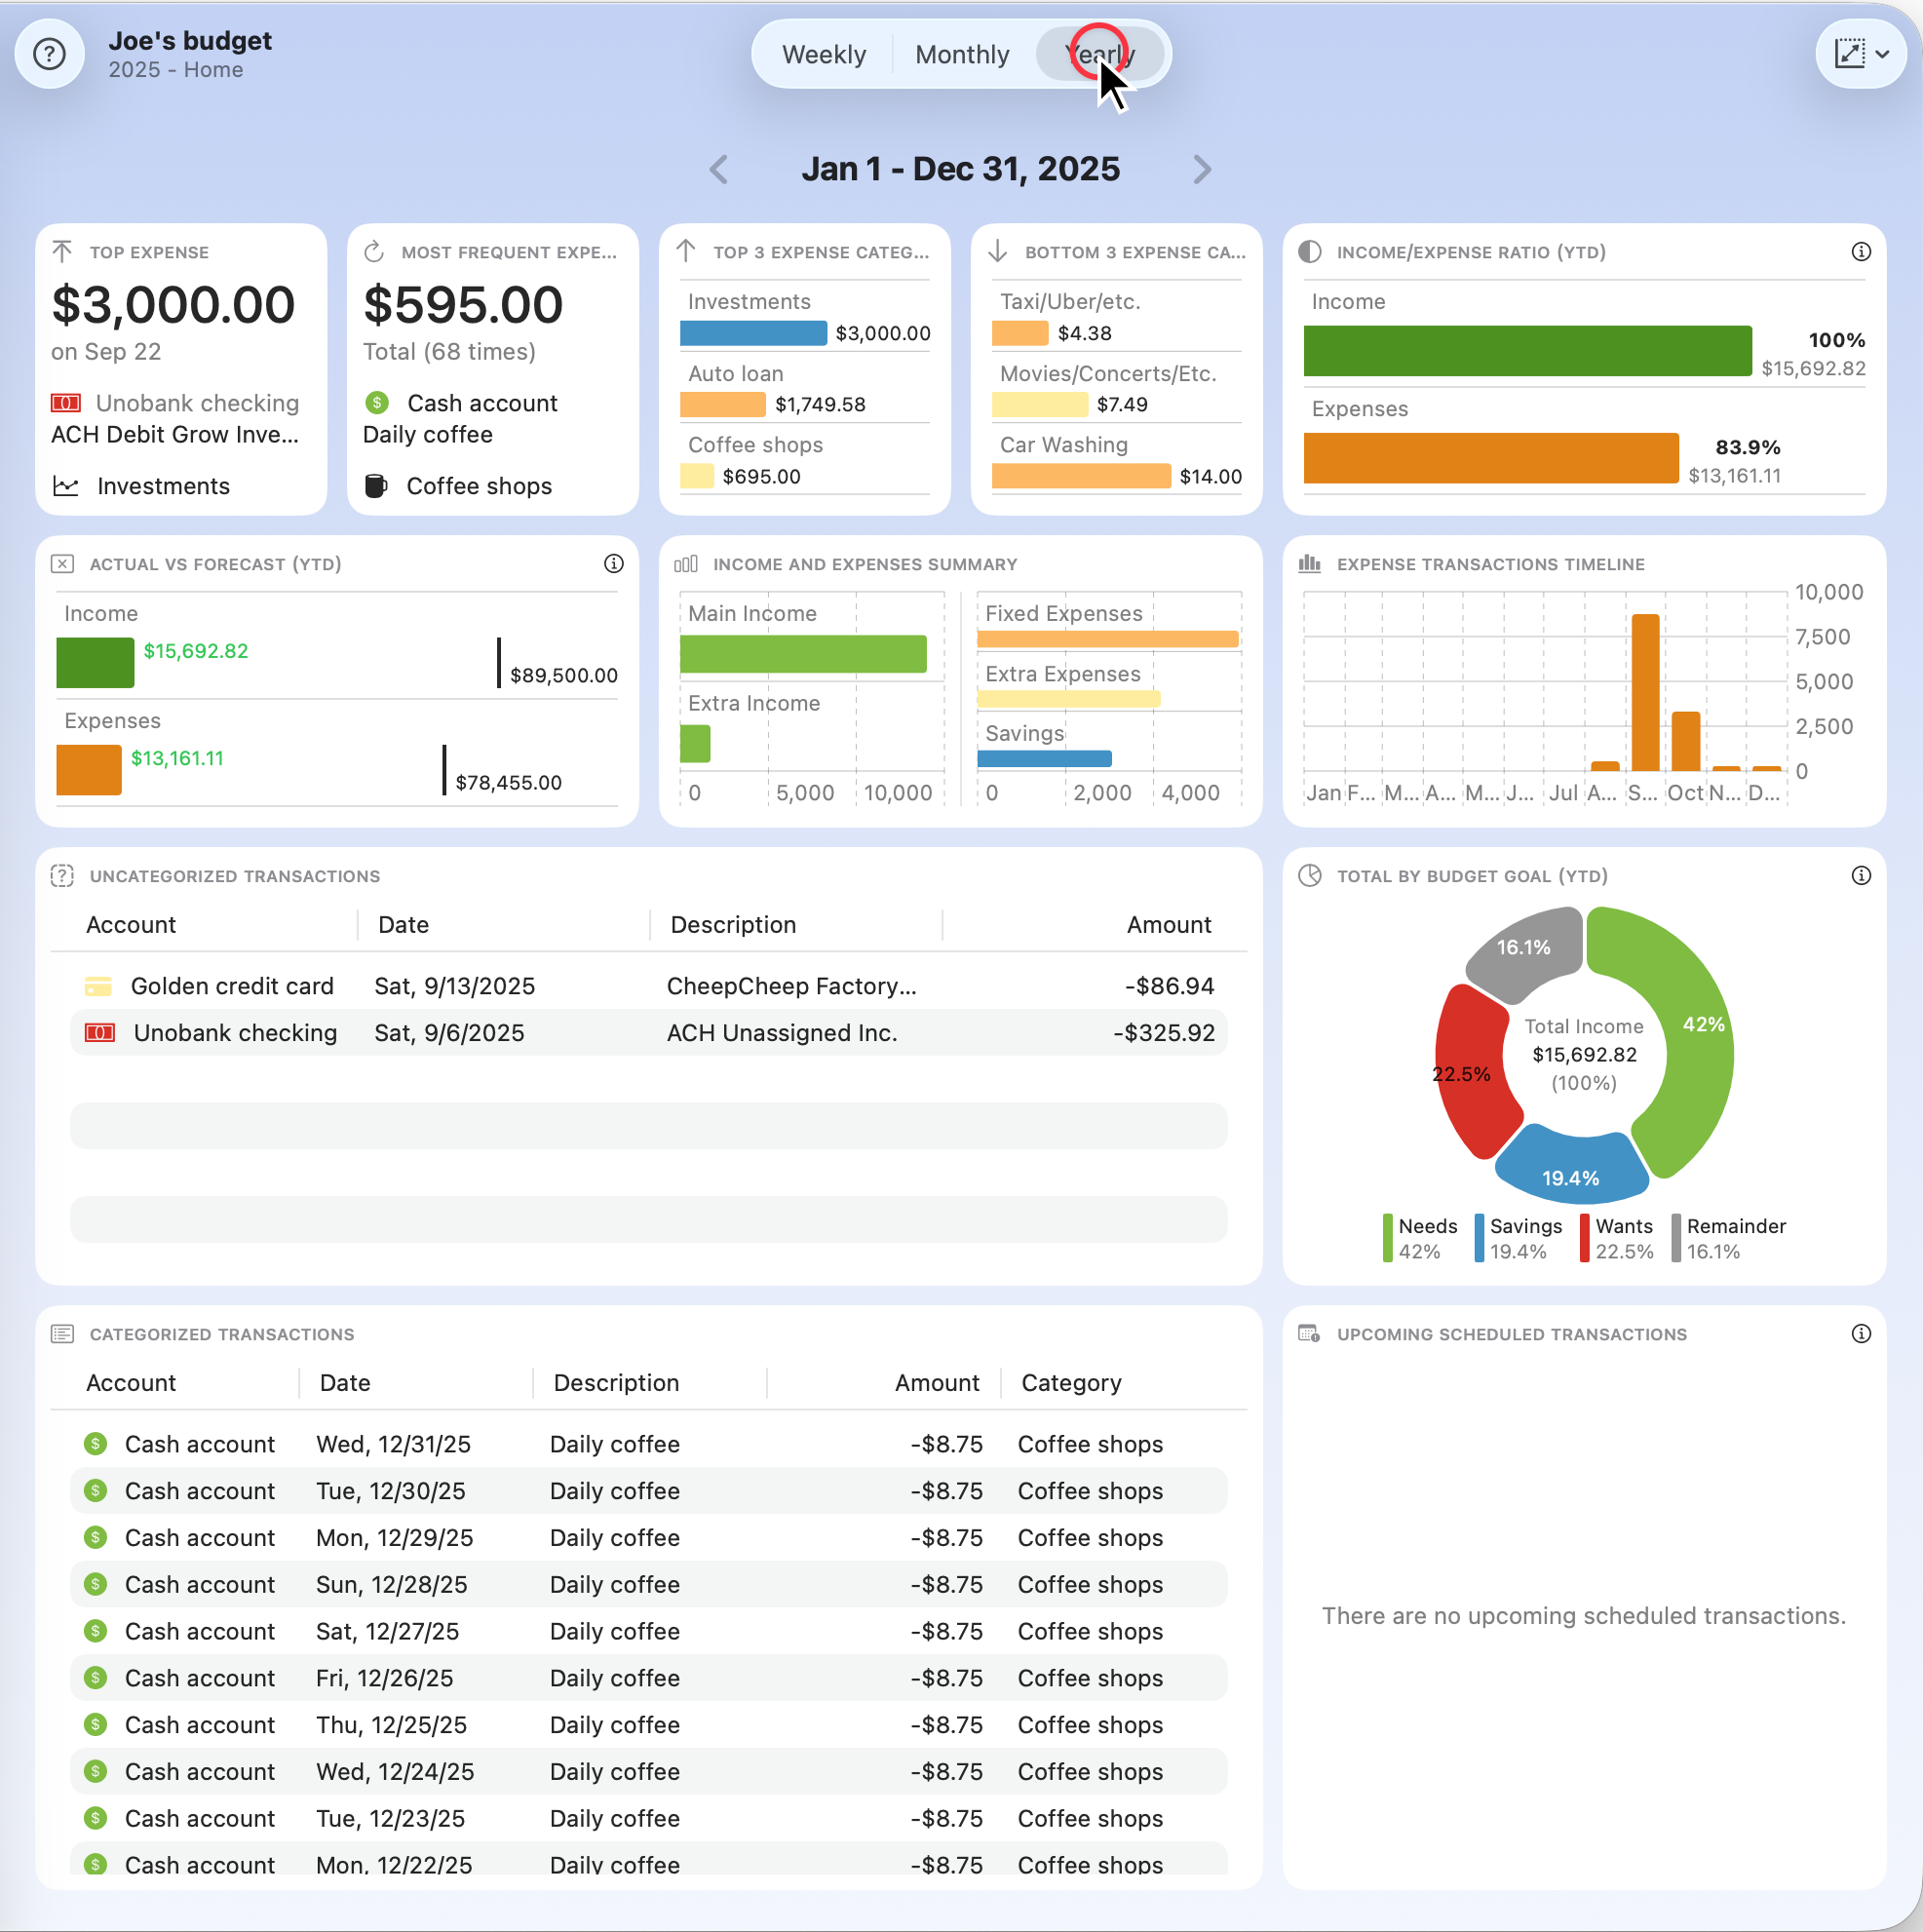Image resolution: width=1923 pixels, height=1932 pixels.
Task: Click the info icon on Upcoming Scheduled Transactions
Action: [x=1861, y=1334]
